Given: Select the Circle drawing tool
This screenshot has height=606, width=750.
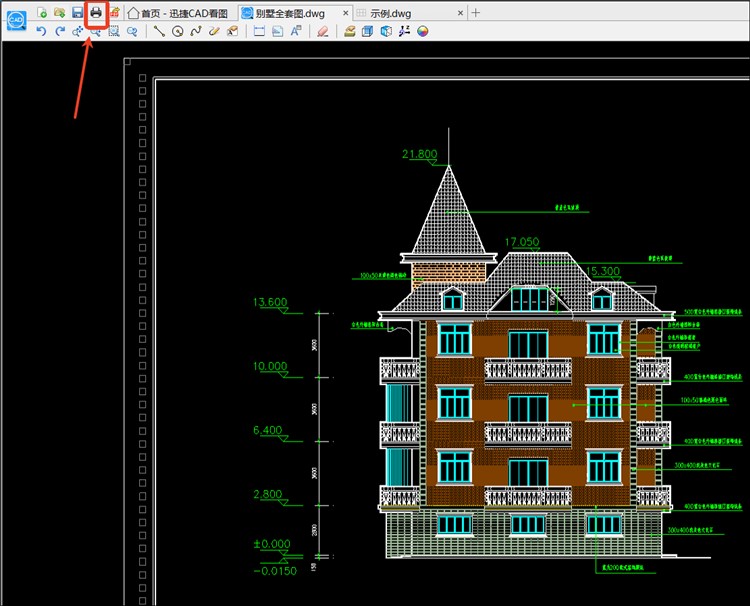Looking at the screenshot, I should (178, 32).
